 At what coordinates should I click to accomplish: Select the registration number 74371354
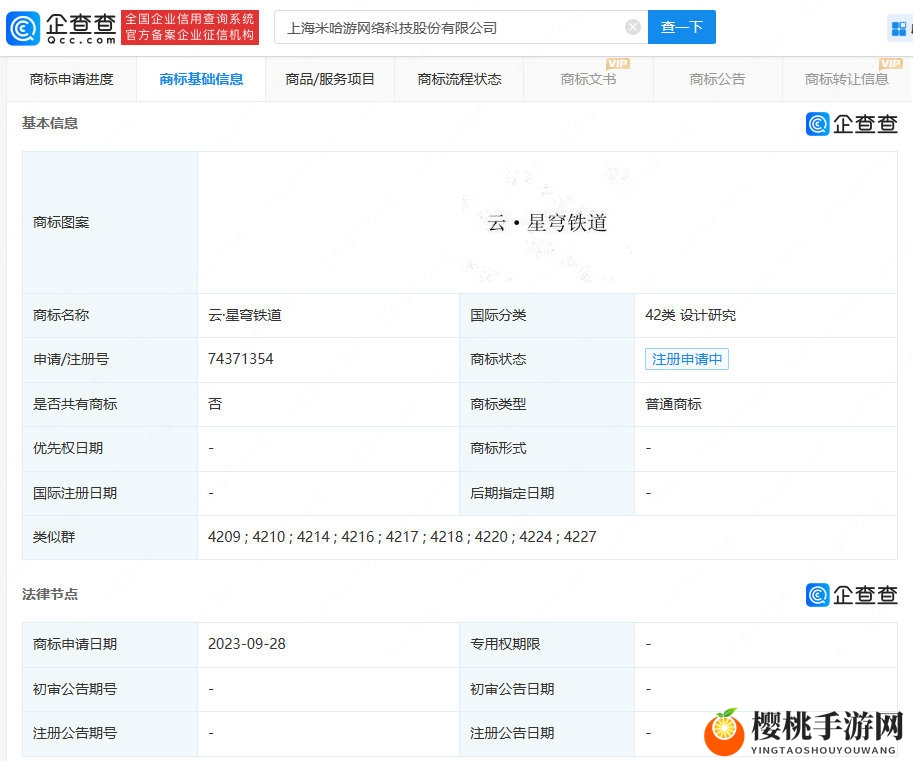pos(240,359)
